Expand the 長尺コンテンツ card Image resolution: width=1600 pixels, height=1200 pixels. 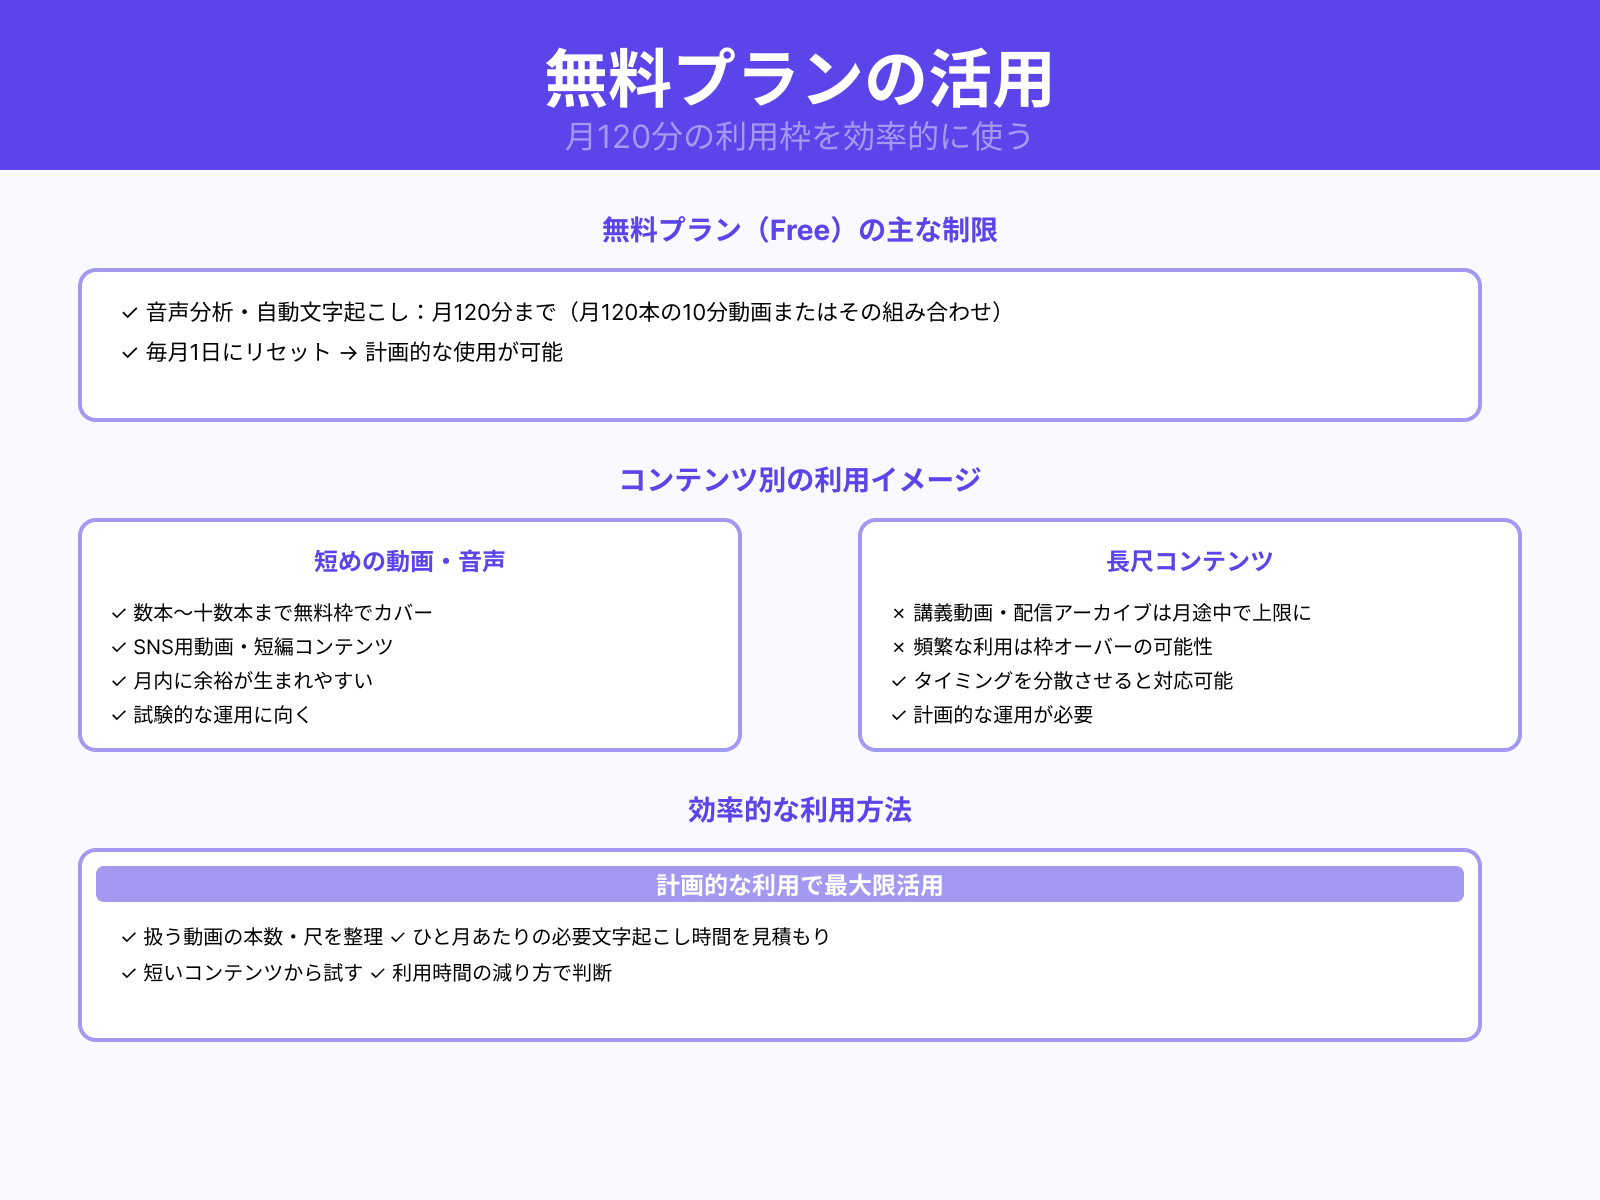point(1188,561)
